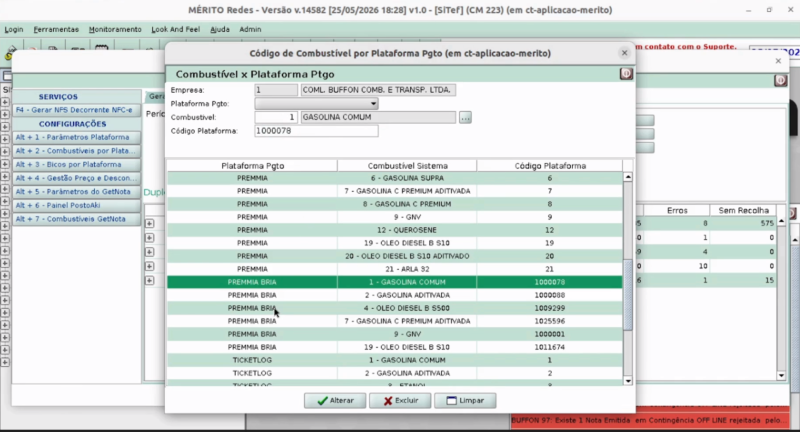This screenshot has height=432, width=800.
Task: Open Alt + 4 - Gestão Preço e Desconto
Action: pos(77,178)
